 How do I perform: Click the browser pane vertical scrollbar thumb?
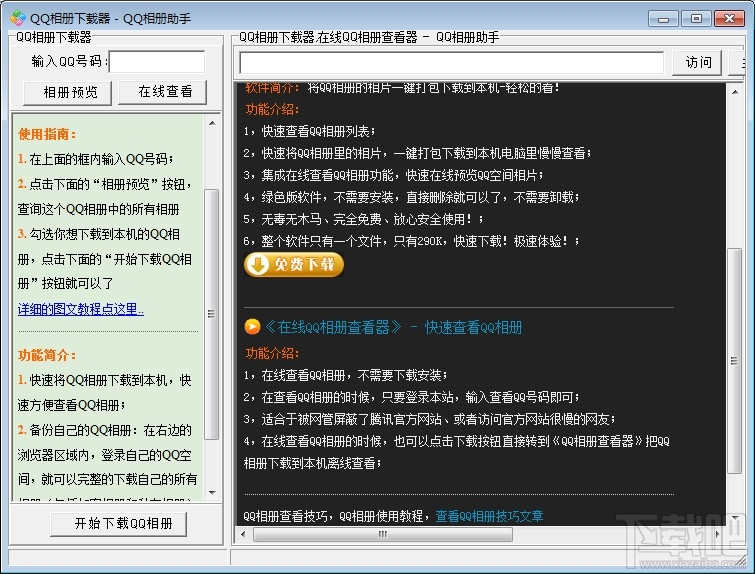click(734, 361)
